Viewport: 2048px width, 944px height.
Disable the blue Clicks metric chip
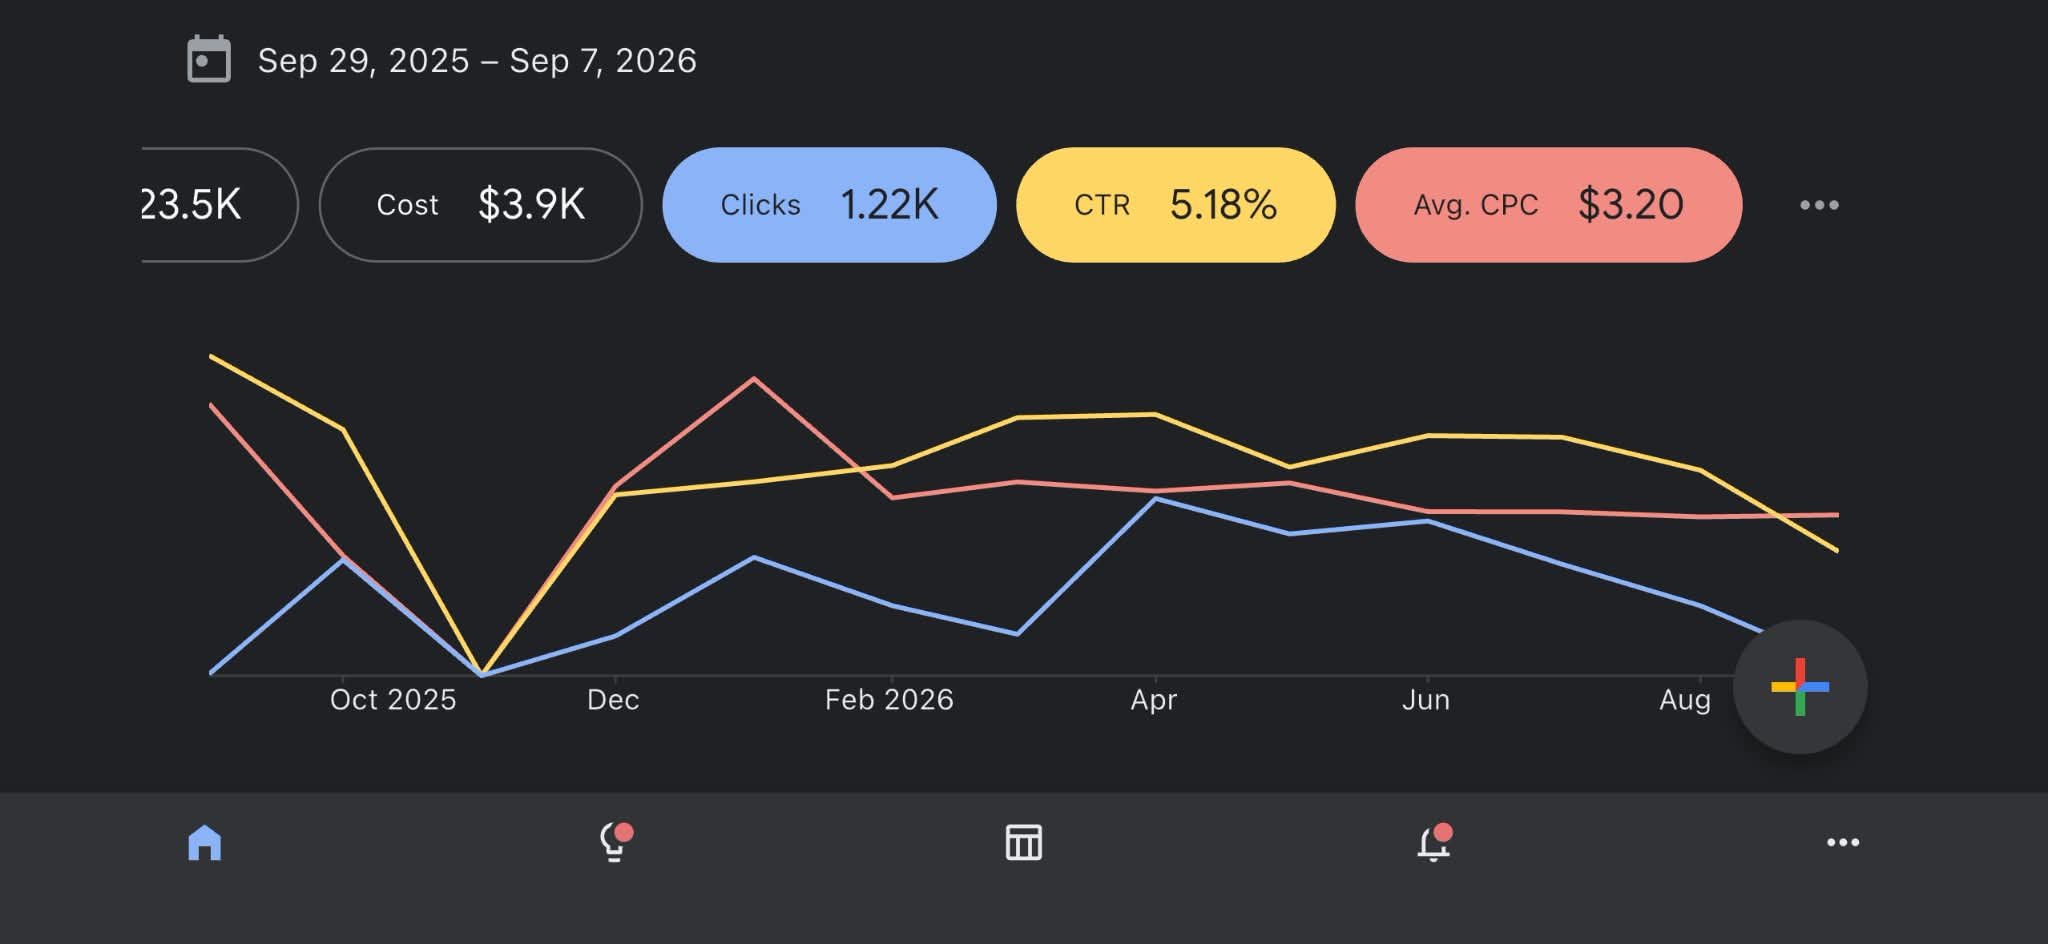(829, 205)
